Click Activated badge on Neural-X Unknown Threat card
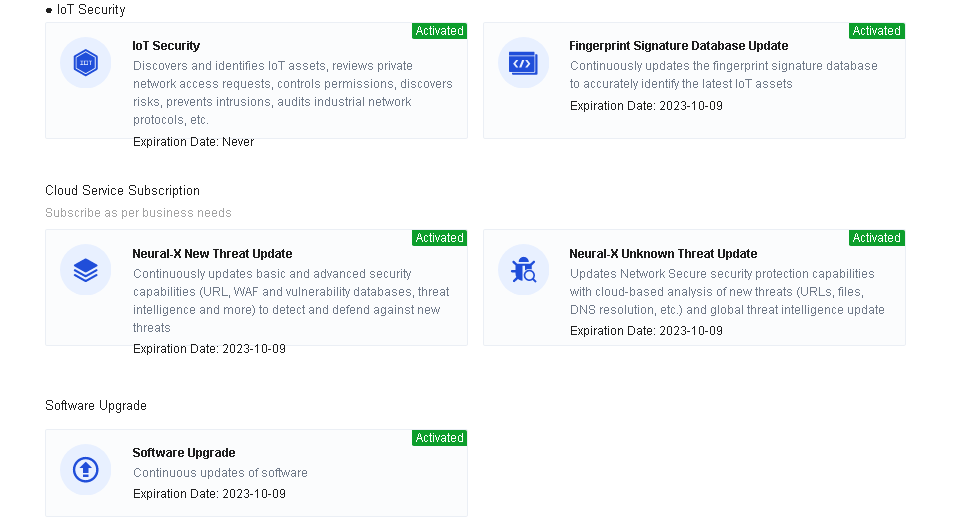The image size is (960, 519). 877,238
